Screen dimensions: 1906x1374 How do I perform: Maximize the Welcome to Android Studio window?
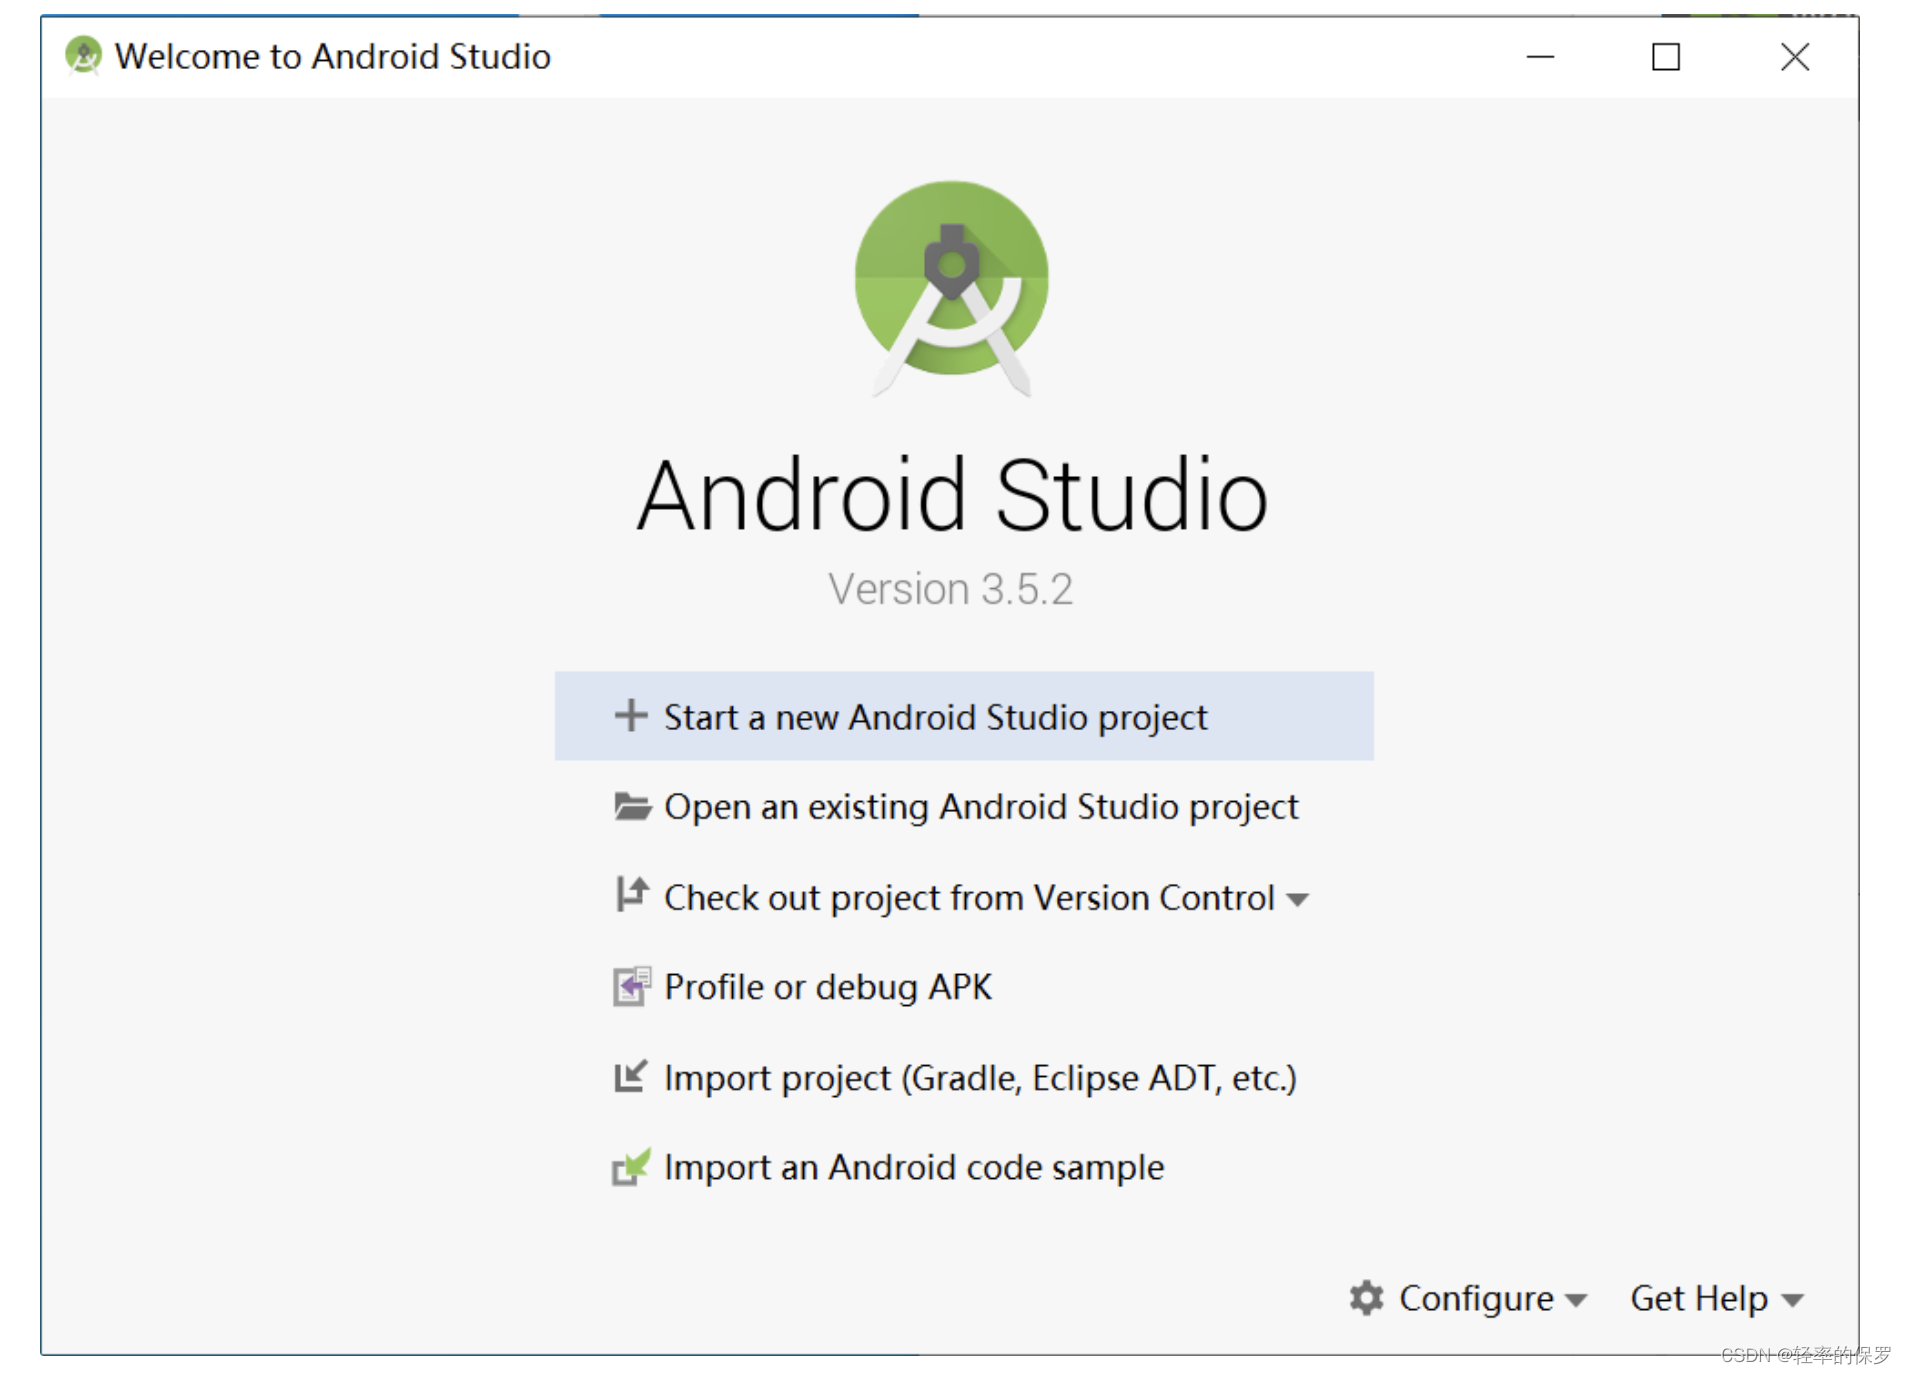click(1665, 57)
